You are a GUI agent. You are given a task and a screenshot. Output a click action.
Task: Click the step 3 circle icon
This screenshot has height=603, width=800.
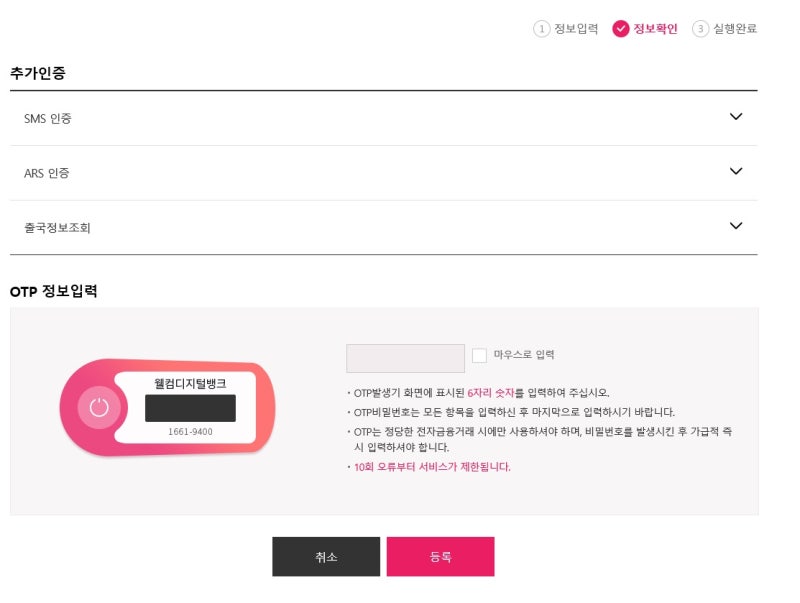[x=701, y=29]
